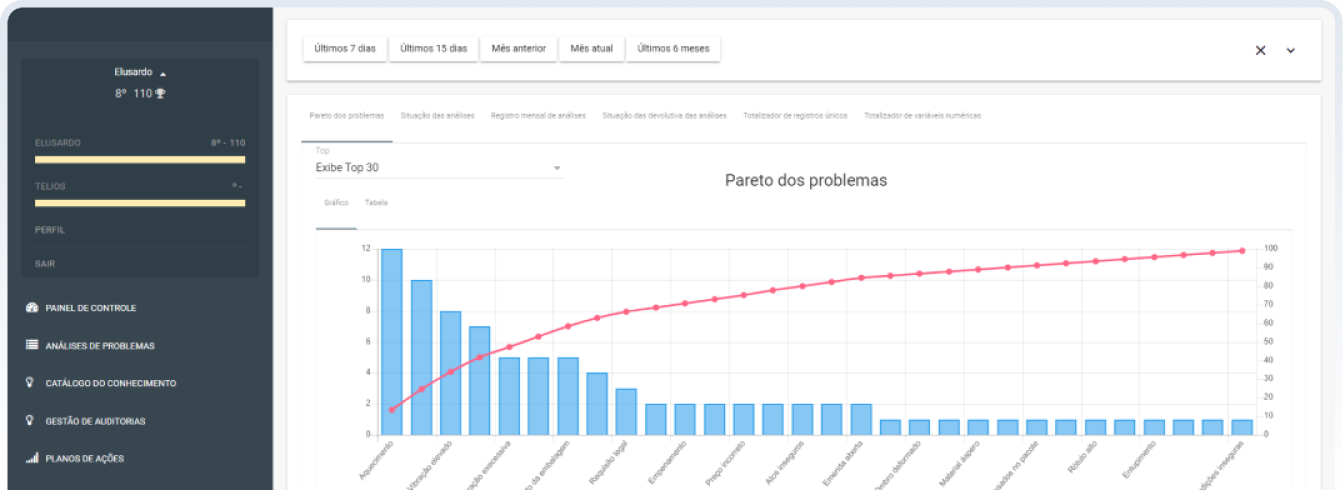Choose the Últimos 6 meses filter

click(x=673, y=49)
